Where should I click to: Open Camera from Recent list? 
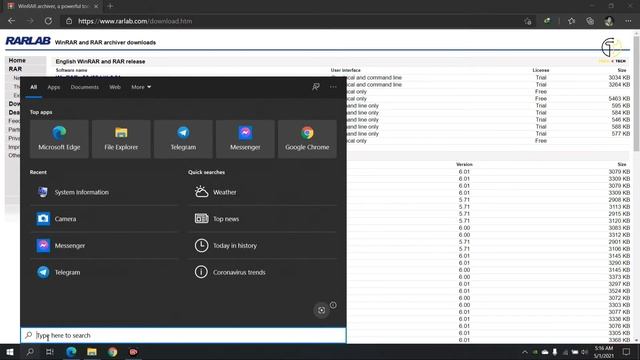[x=104, y=219]
